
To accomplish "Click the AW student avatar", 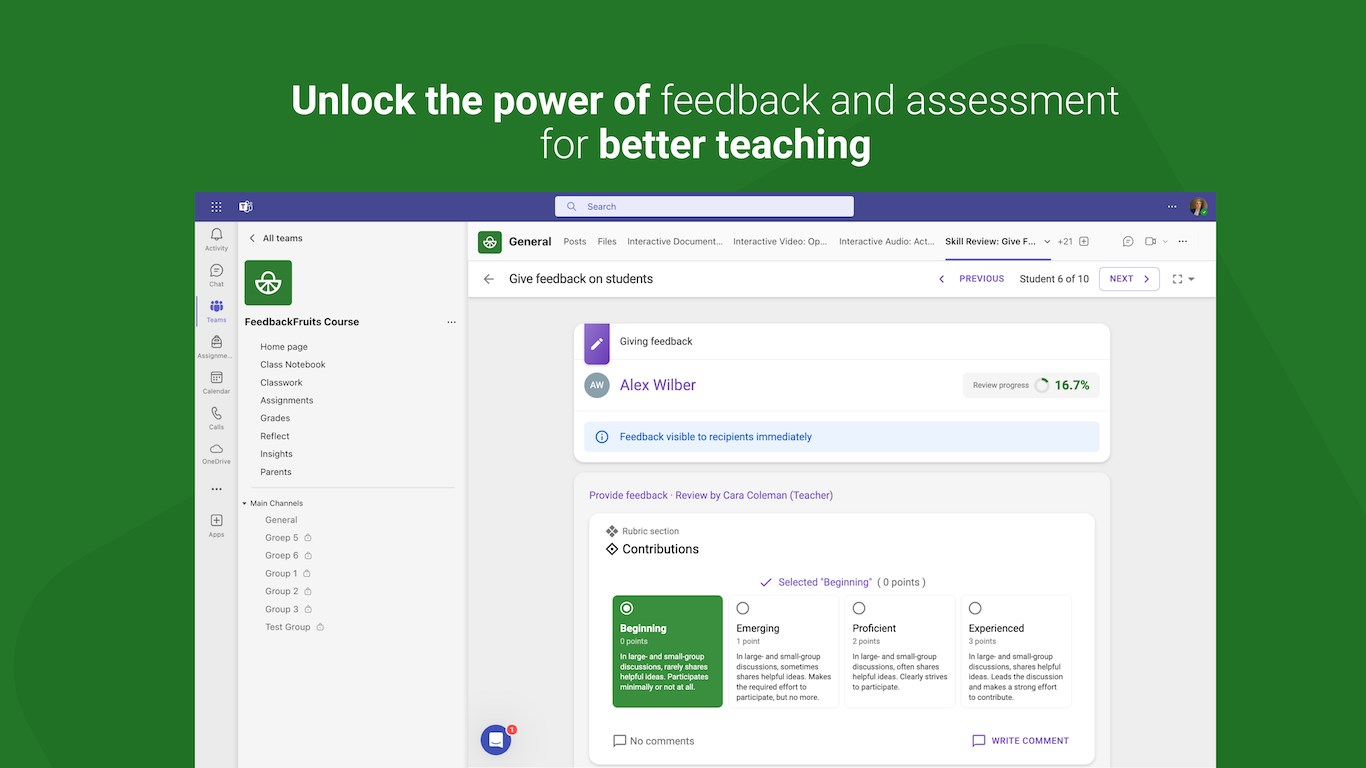I will pyautogui.click(x=597, y=385).
